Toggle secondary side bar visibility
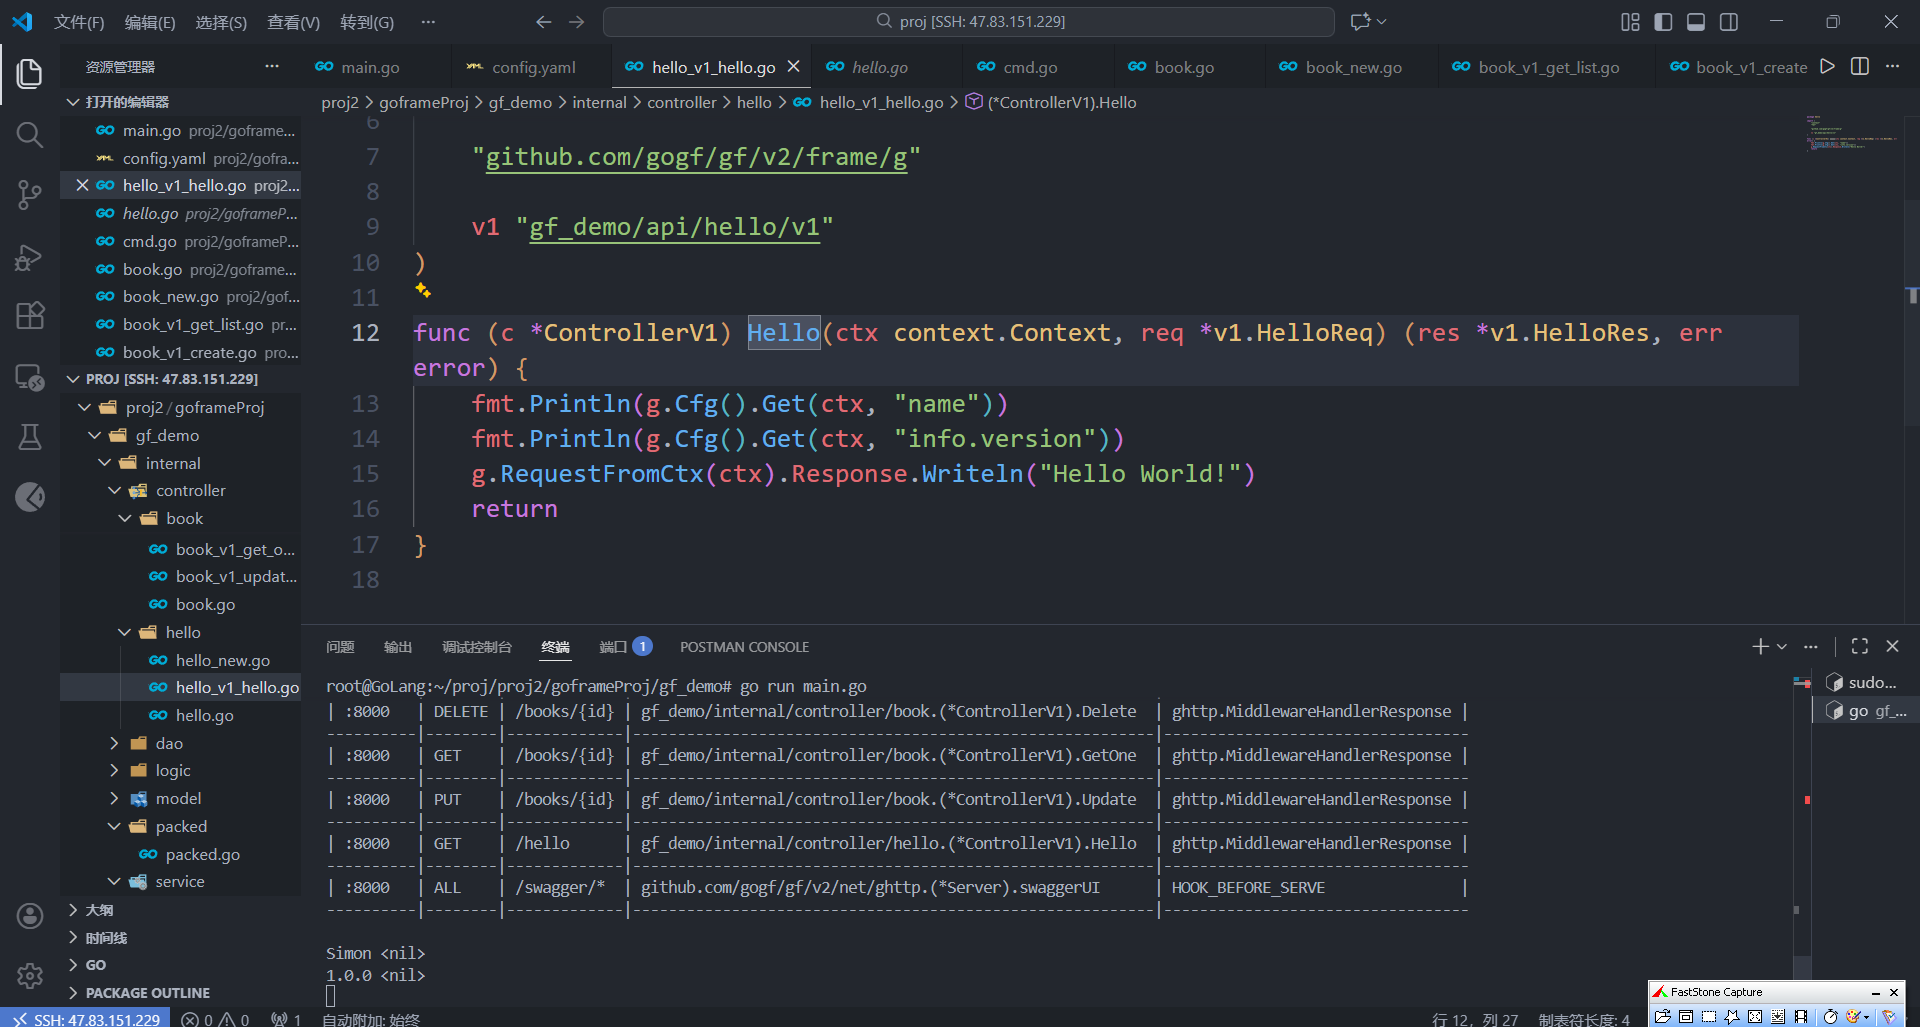The width and height of the screenshot is (1920, 1027). pos(1729,22)
